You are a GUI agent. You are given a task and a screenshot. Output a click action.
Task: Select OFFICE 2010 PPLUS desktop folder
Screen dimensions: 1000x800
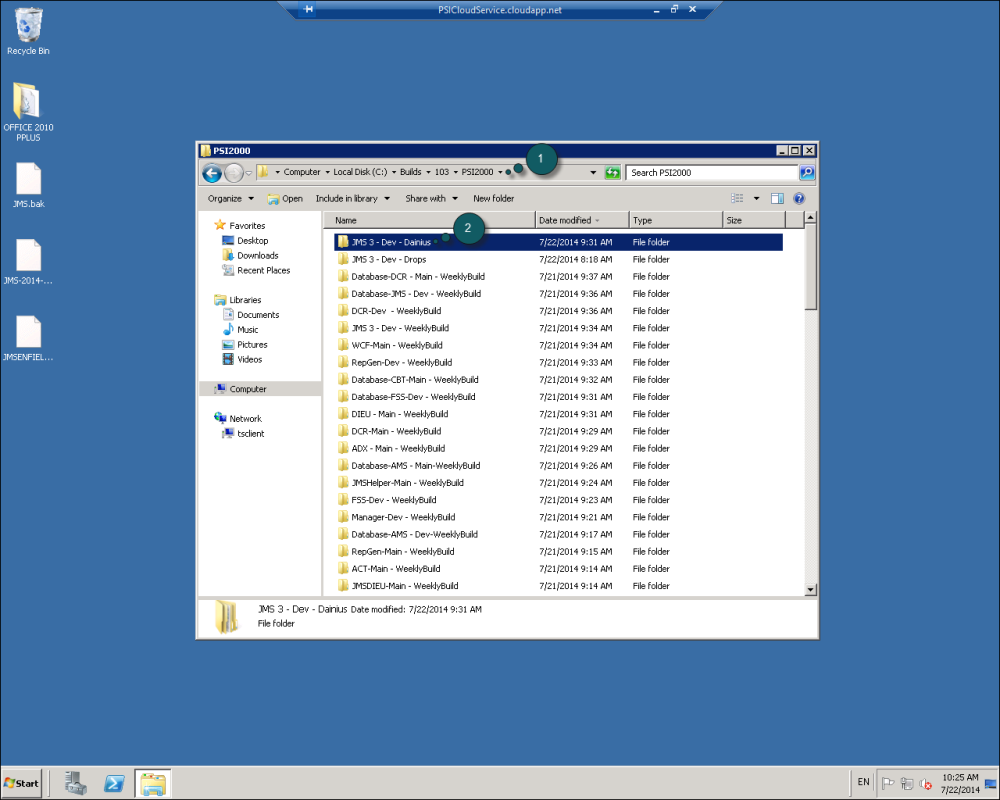pos(28,112)
